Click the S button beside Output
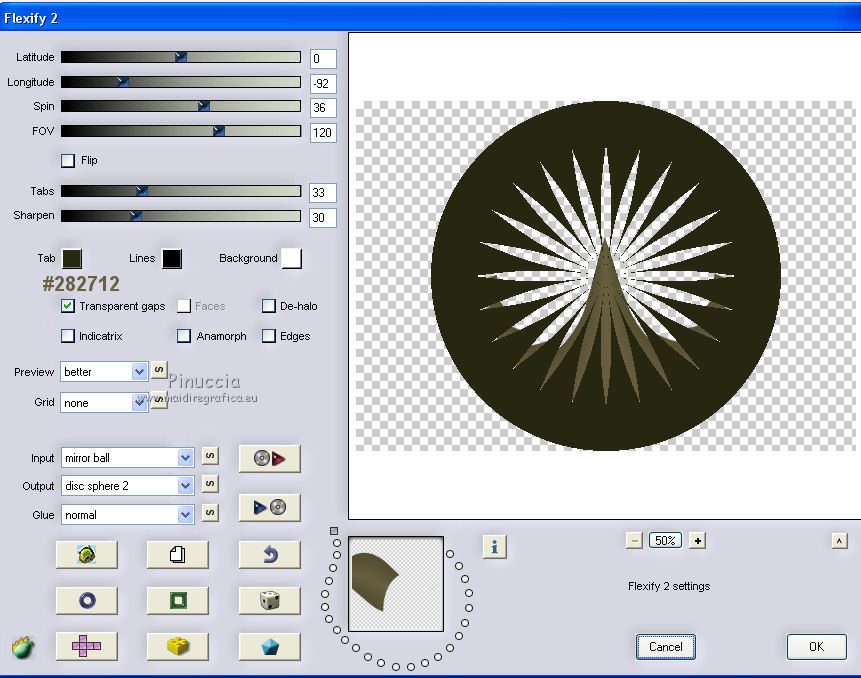 pos(210,484)
